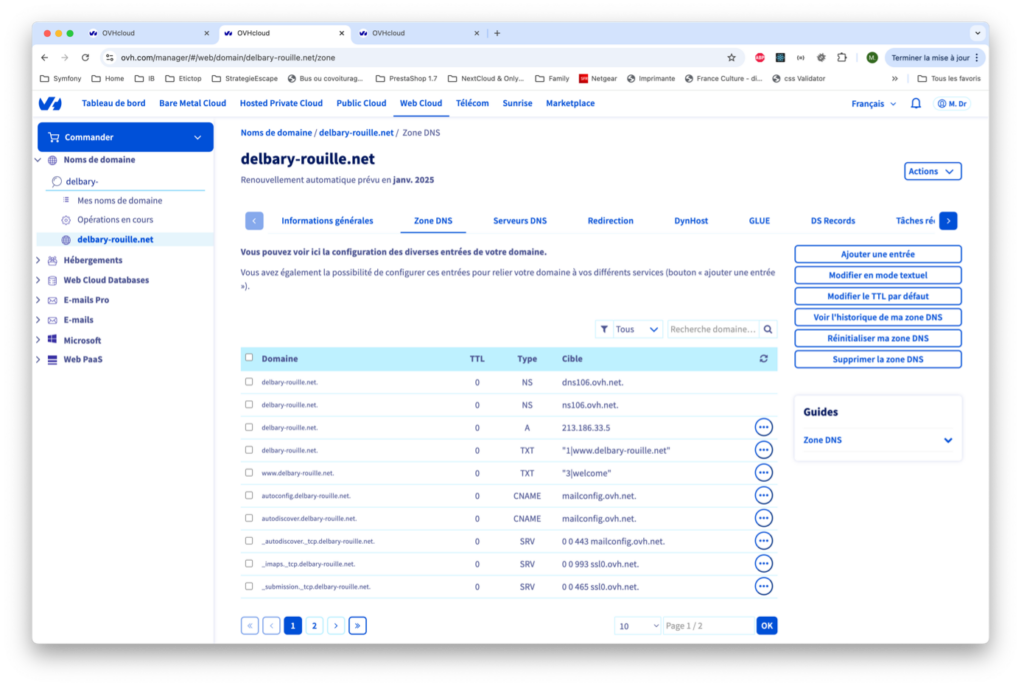This screenshot has height=689, width=1024.
Task: Click the Recherche domaine search field
Action: (x=713, y=329)
